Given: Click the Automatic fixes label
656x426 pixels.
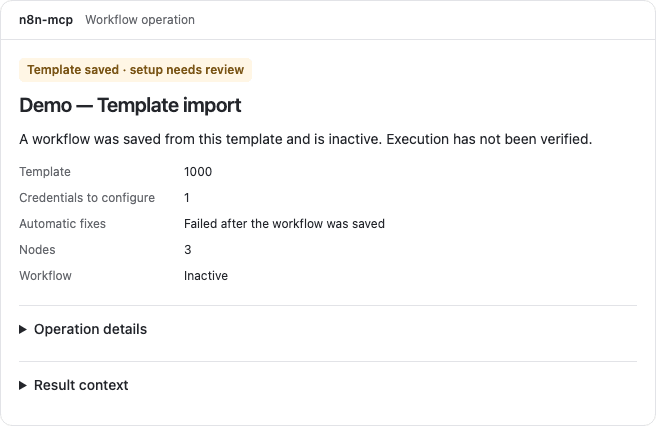Looking at the screenshot, I should click(x=62, y=223).
